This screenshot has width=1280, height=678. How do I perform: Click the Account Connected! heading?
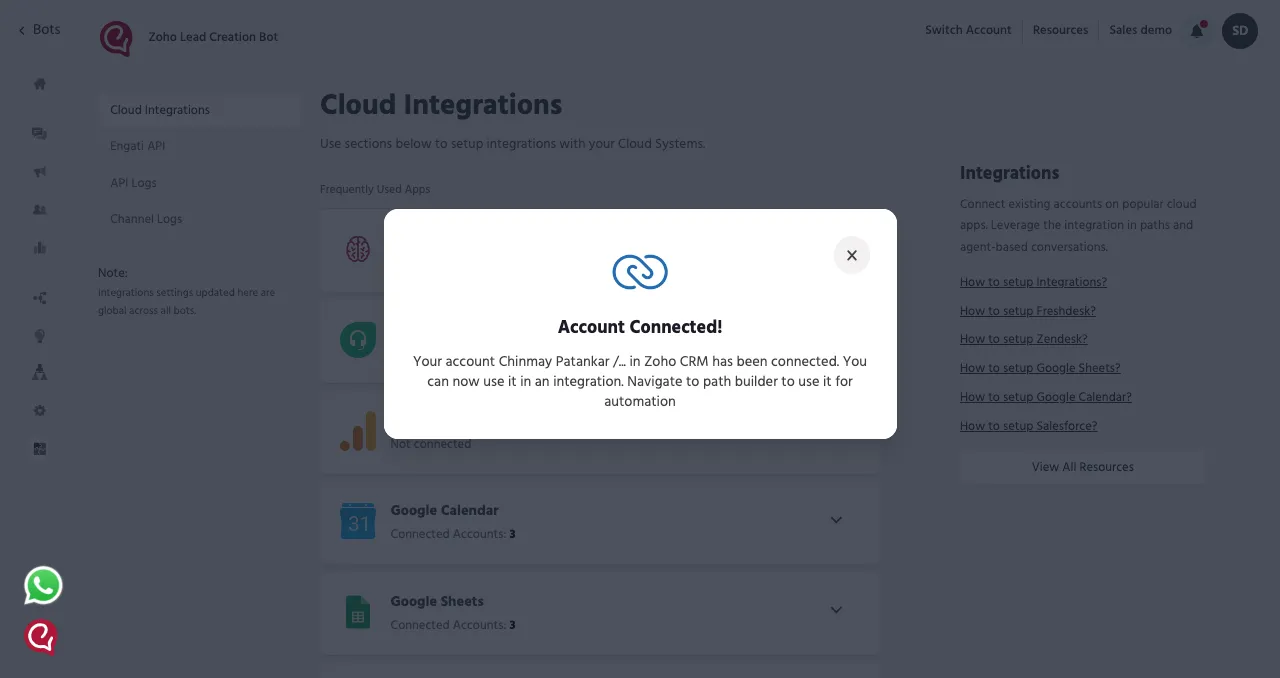pos(640,327)
